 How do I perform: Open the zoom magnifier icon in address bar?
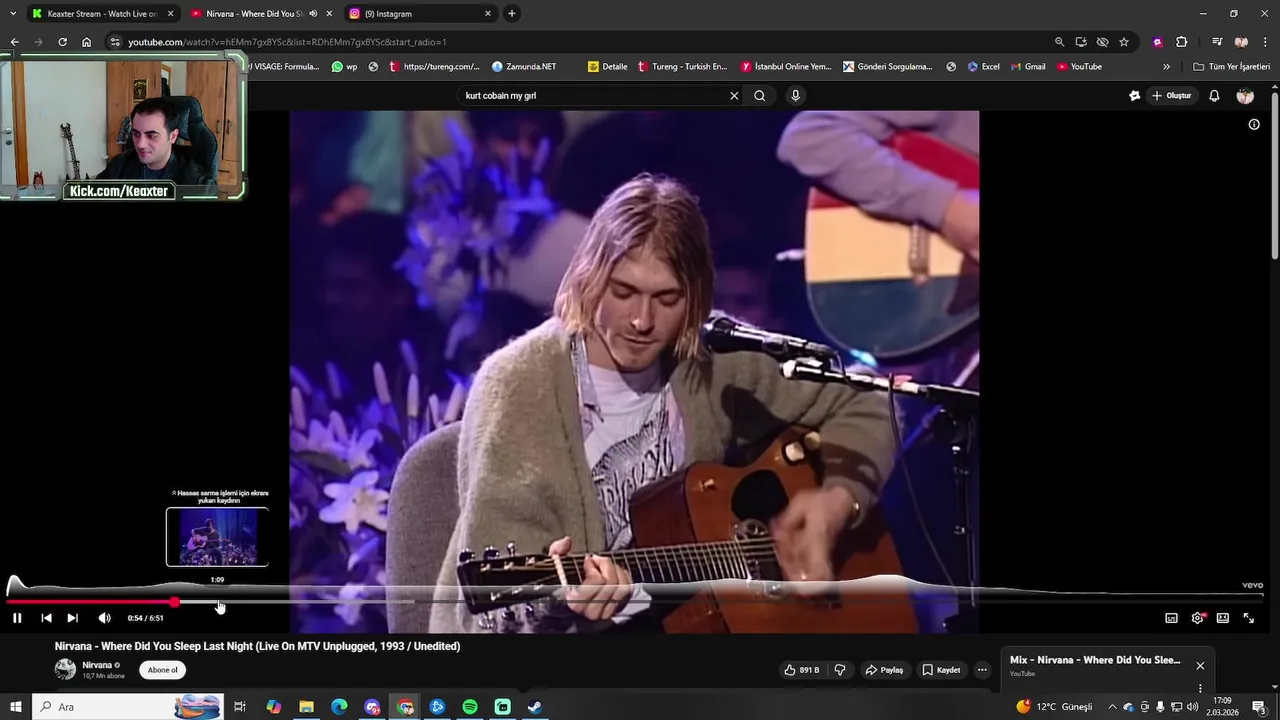[x=1059, y=42]
